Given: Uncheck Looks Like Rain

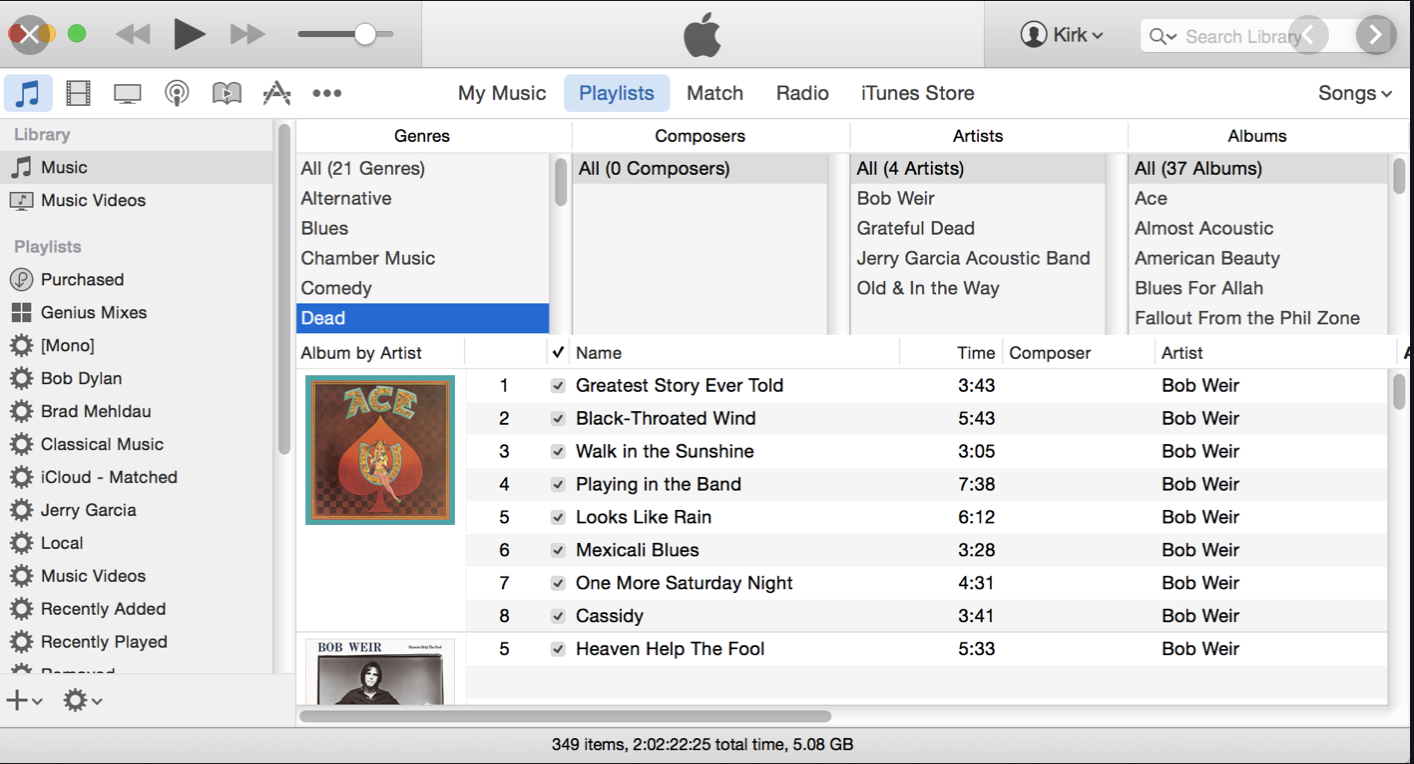Looking at the screenshot, I should (558, 517).
